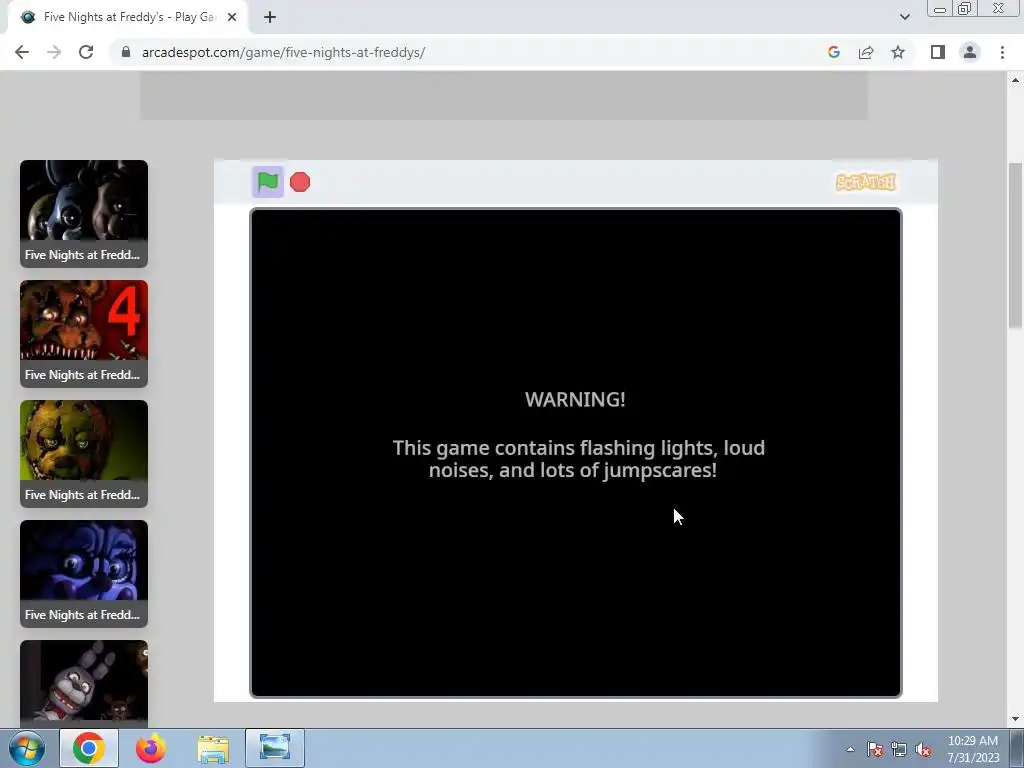Go forward using the browser arrow
1024x768 pixels.
54,52
